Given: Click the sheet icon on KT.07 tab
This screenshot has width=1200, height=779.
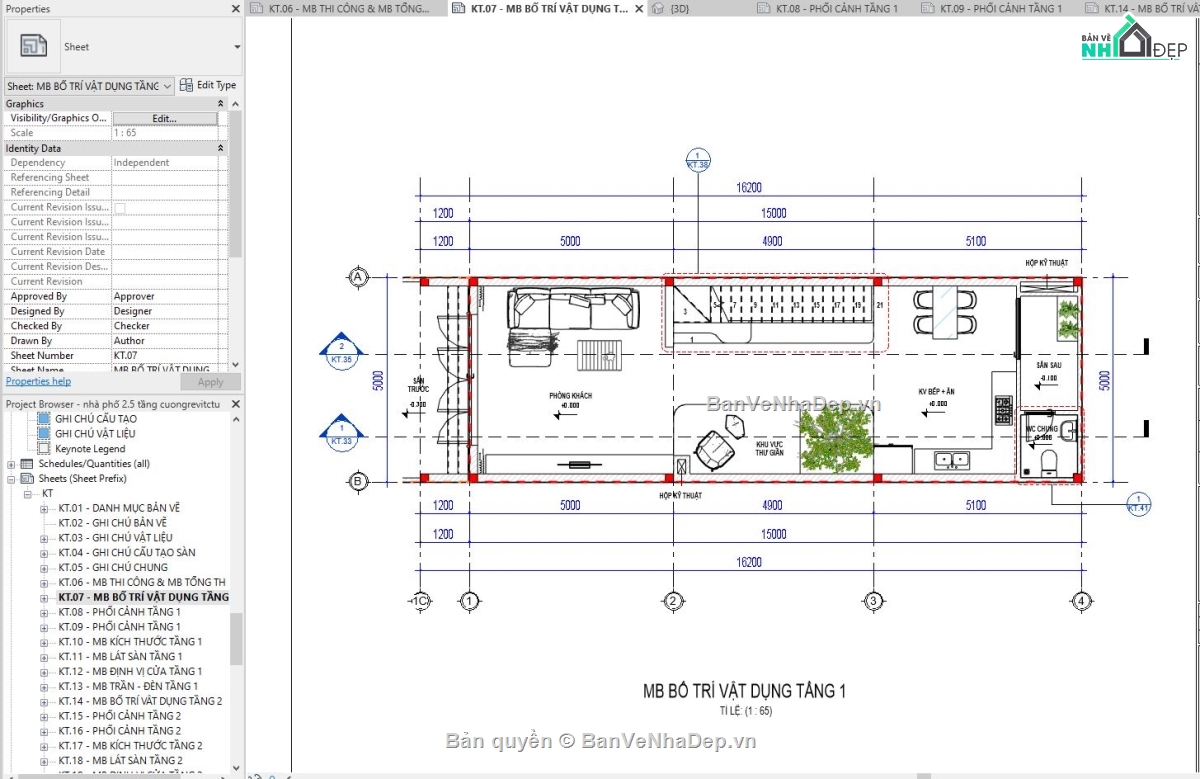Looking at the screenshot, I should (x=458, y=8).
